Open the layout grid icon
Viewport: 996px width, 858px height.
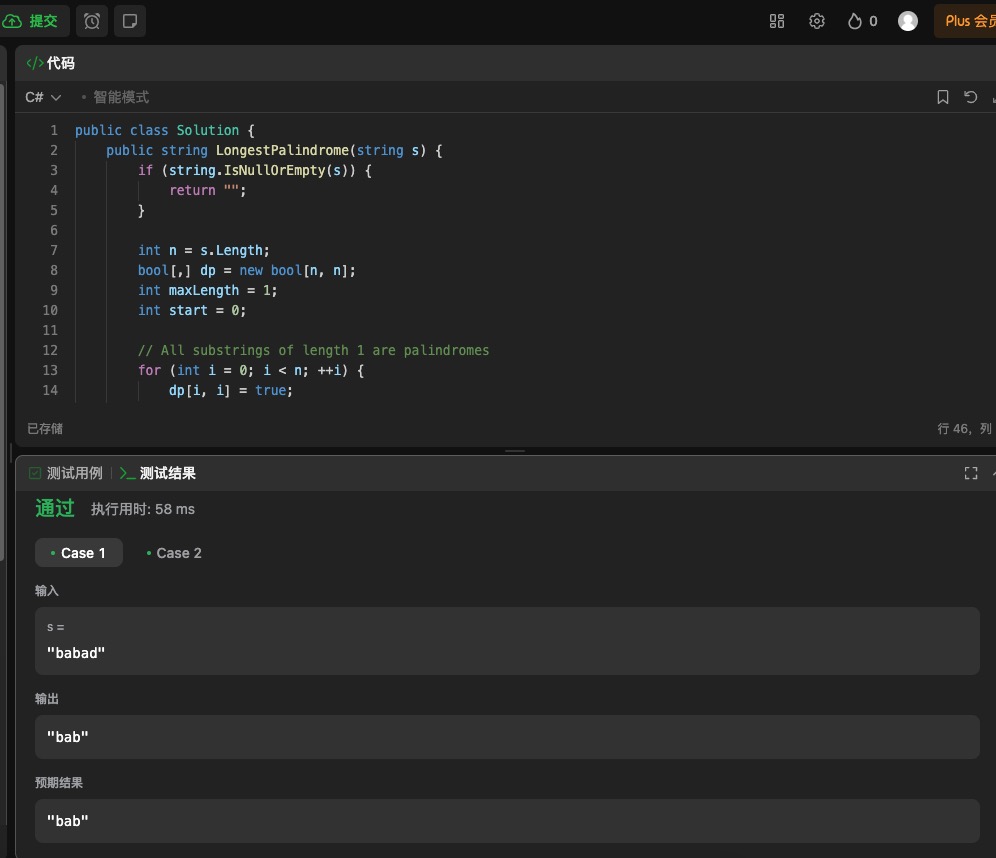[x=777, y=21]
